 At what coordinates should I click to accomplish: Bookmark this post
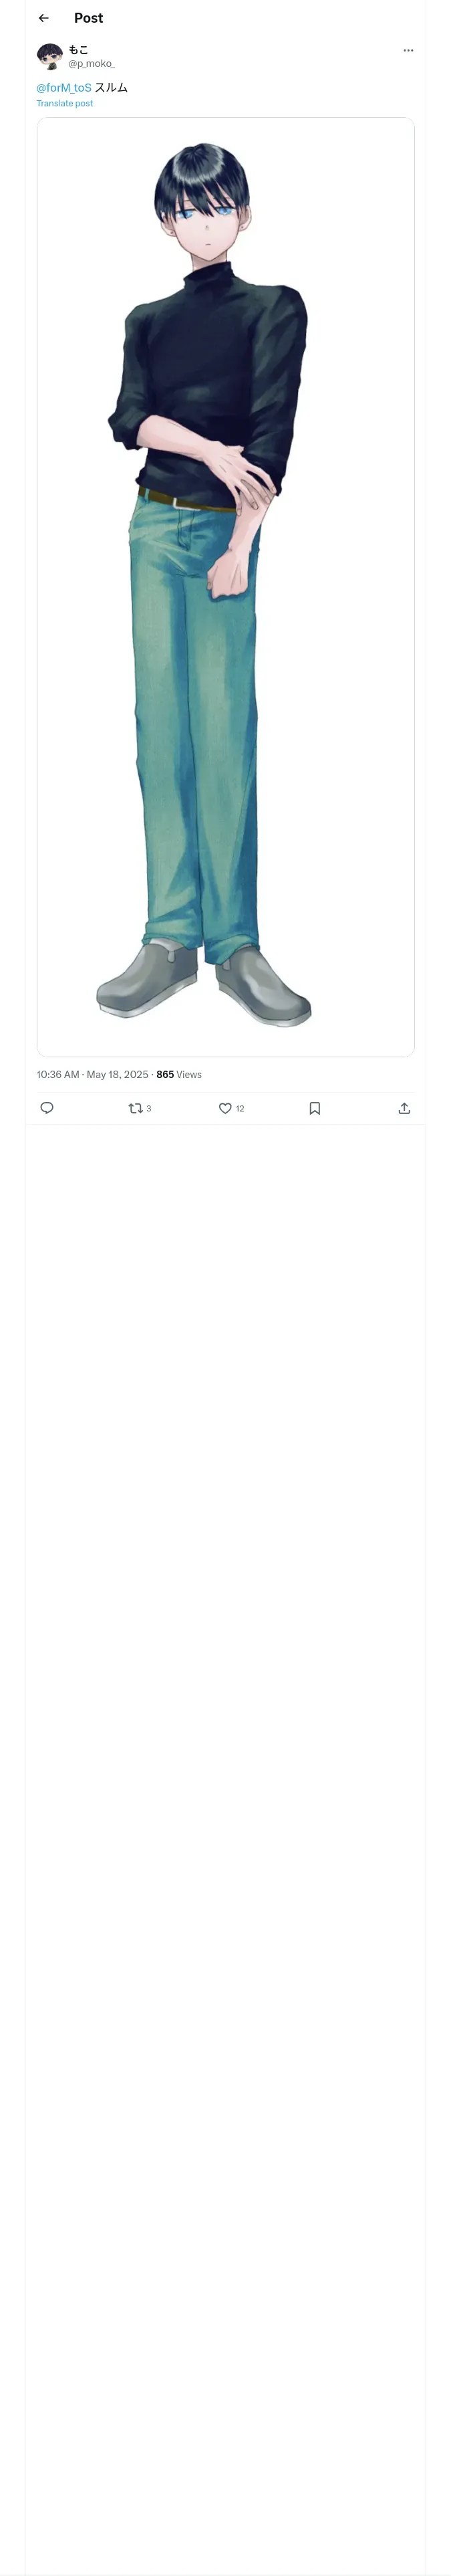(x=315, y=1108)
